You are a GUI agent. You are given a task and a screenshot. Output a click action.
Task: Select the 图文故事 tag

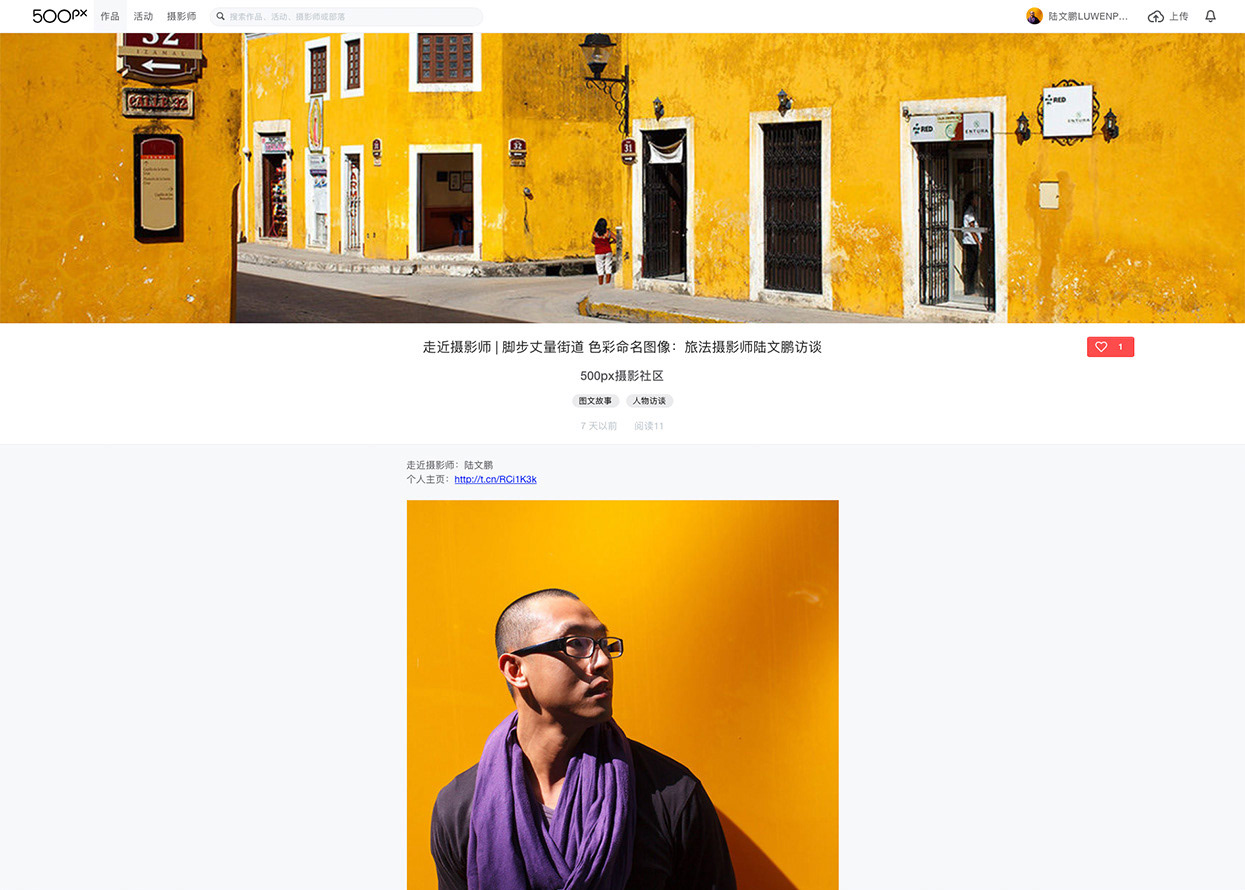click(x=596, y=401)
